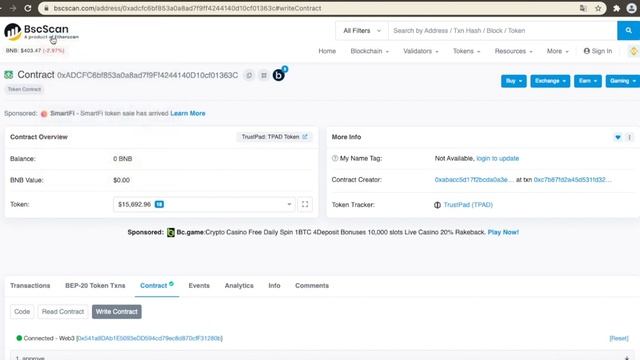Open the TrustPad (TPAD) token tracker link
Viewport: 640px width, 360px height.
click(x=468, y=205)
